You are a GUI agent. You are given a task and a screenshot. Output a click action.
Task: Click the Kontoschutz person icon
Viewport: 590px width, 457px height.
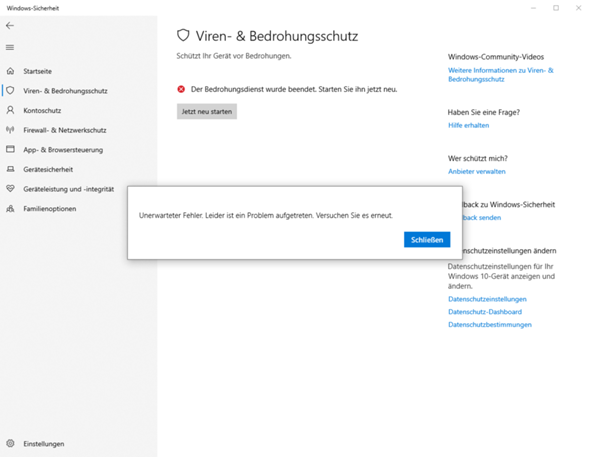click(x=11, y=110)
